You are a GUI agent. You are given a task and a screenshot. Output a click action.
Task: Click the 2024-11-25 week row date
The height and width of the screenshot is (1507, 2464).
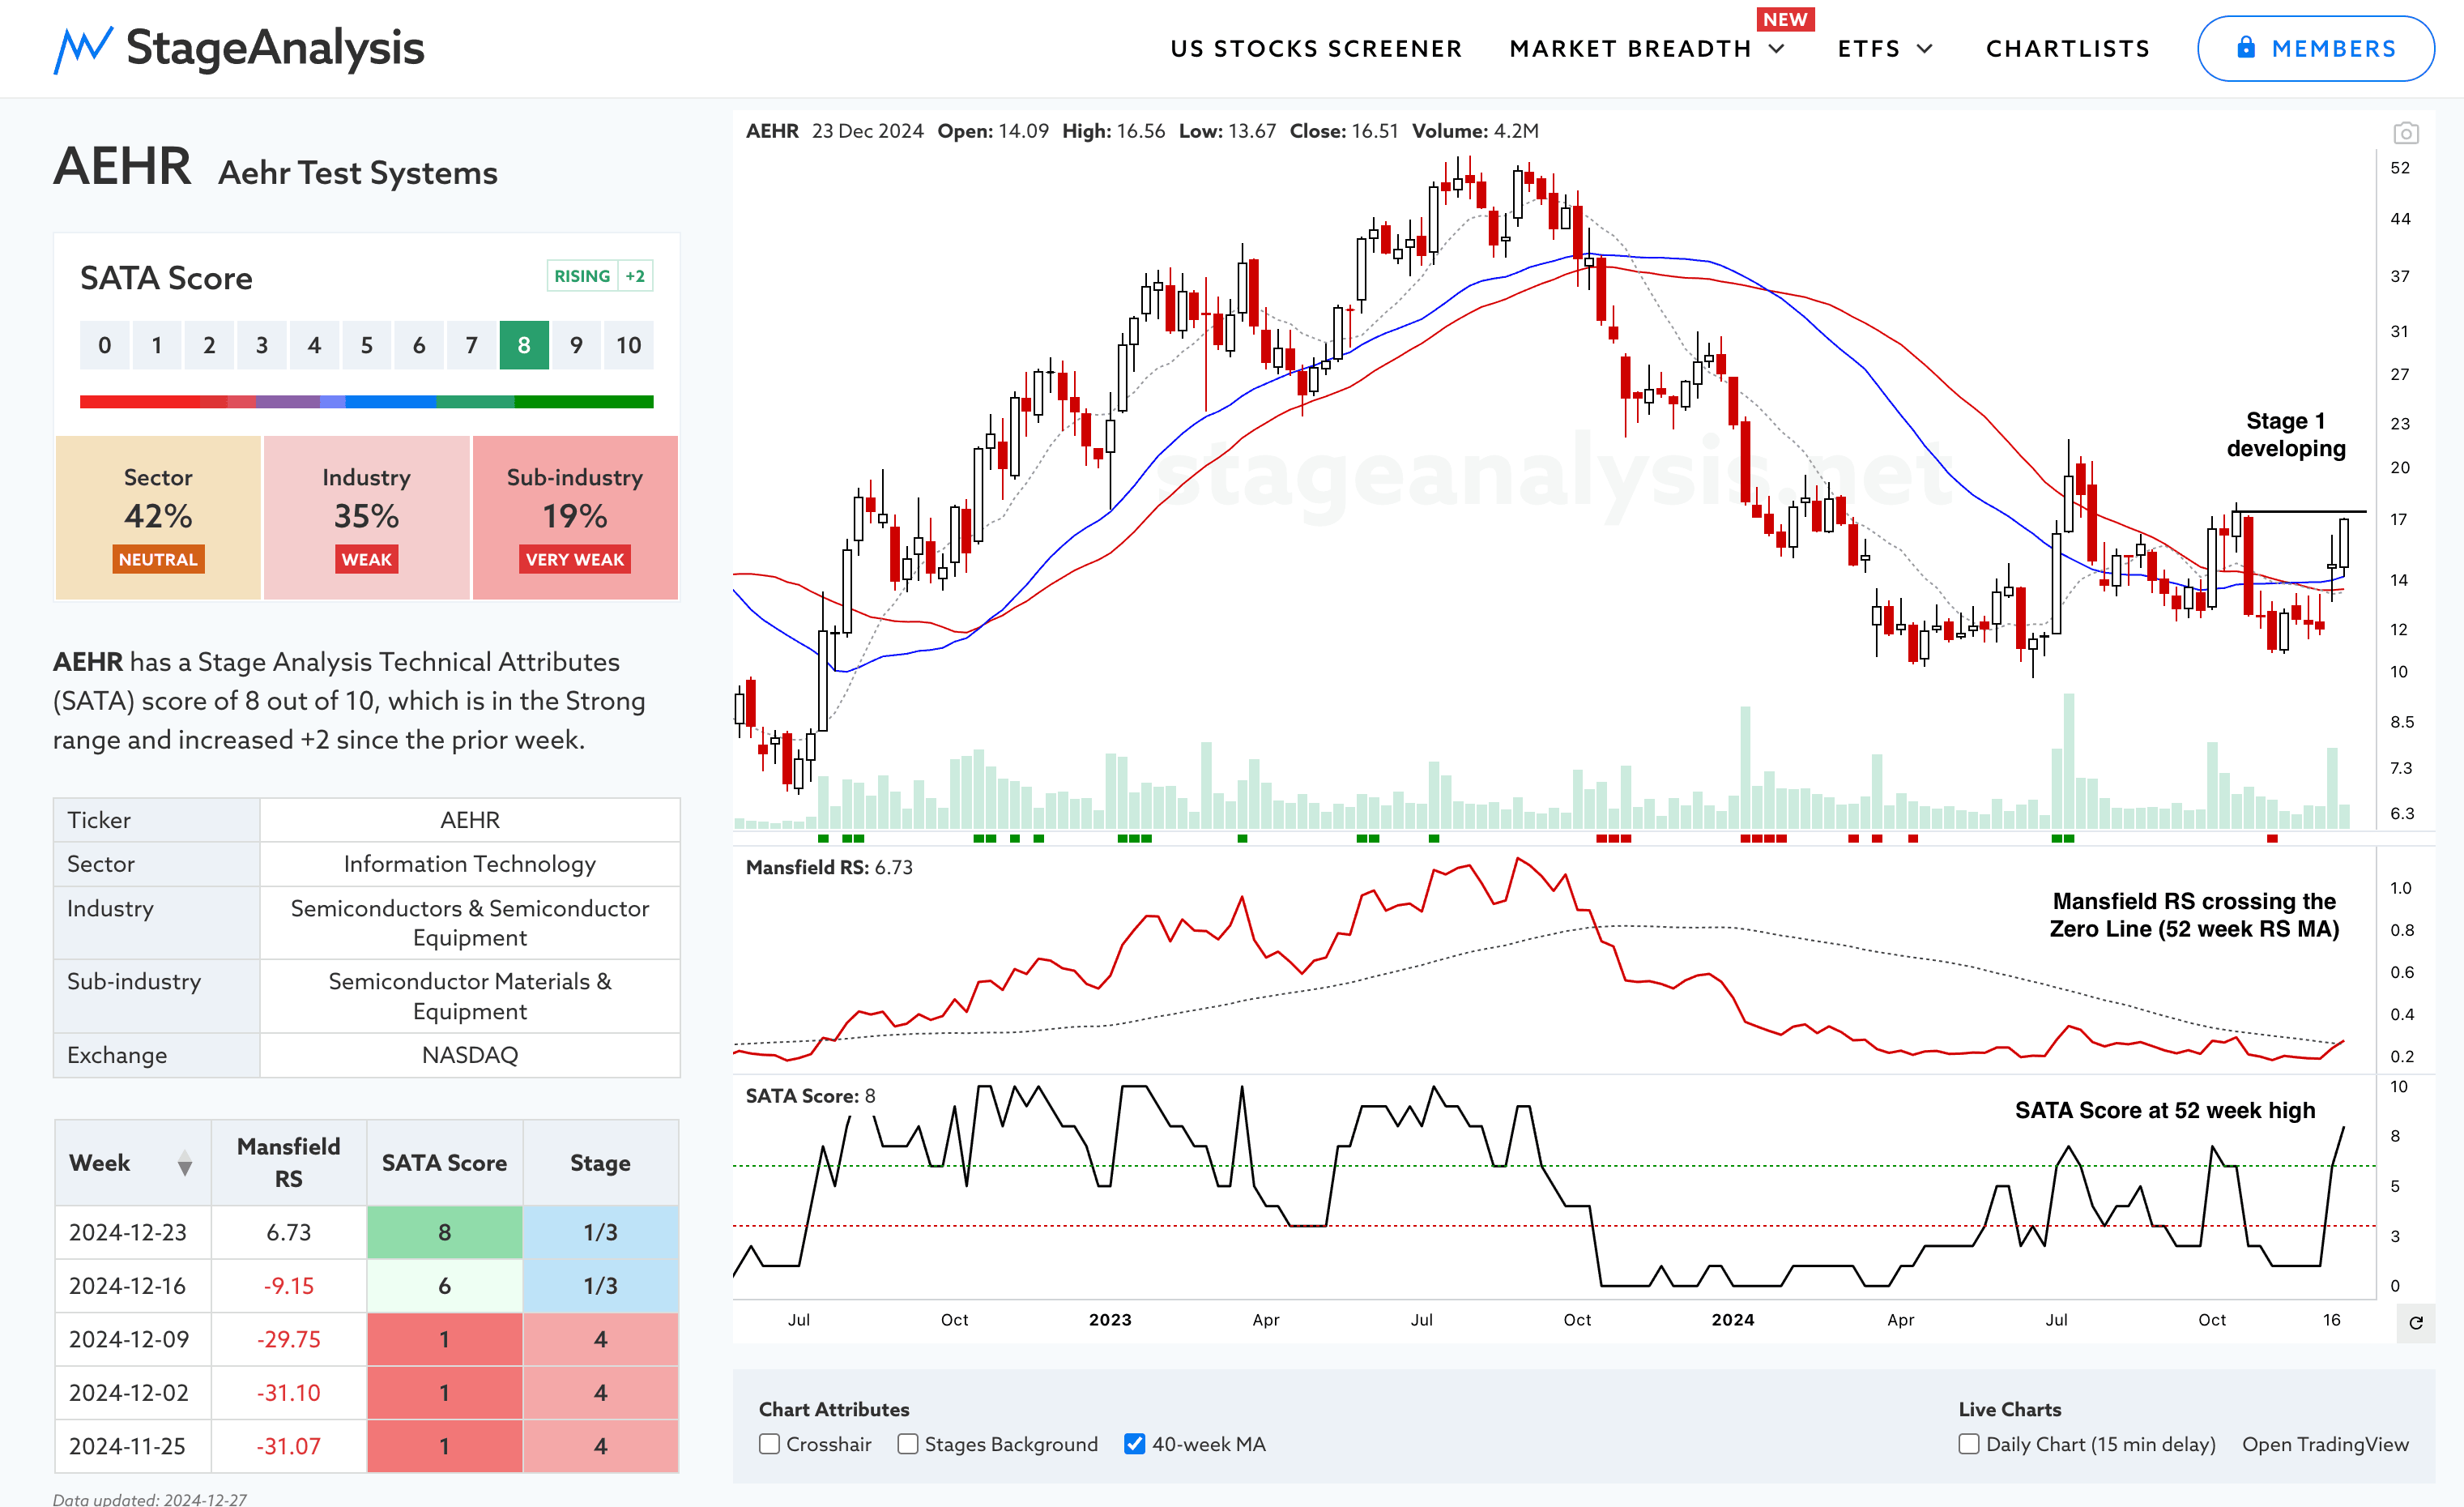point(127,1446)
